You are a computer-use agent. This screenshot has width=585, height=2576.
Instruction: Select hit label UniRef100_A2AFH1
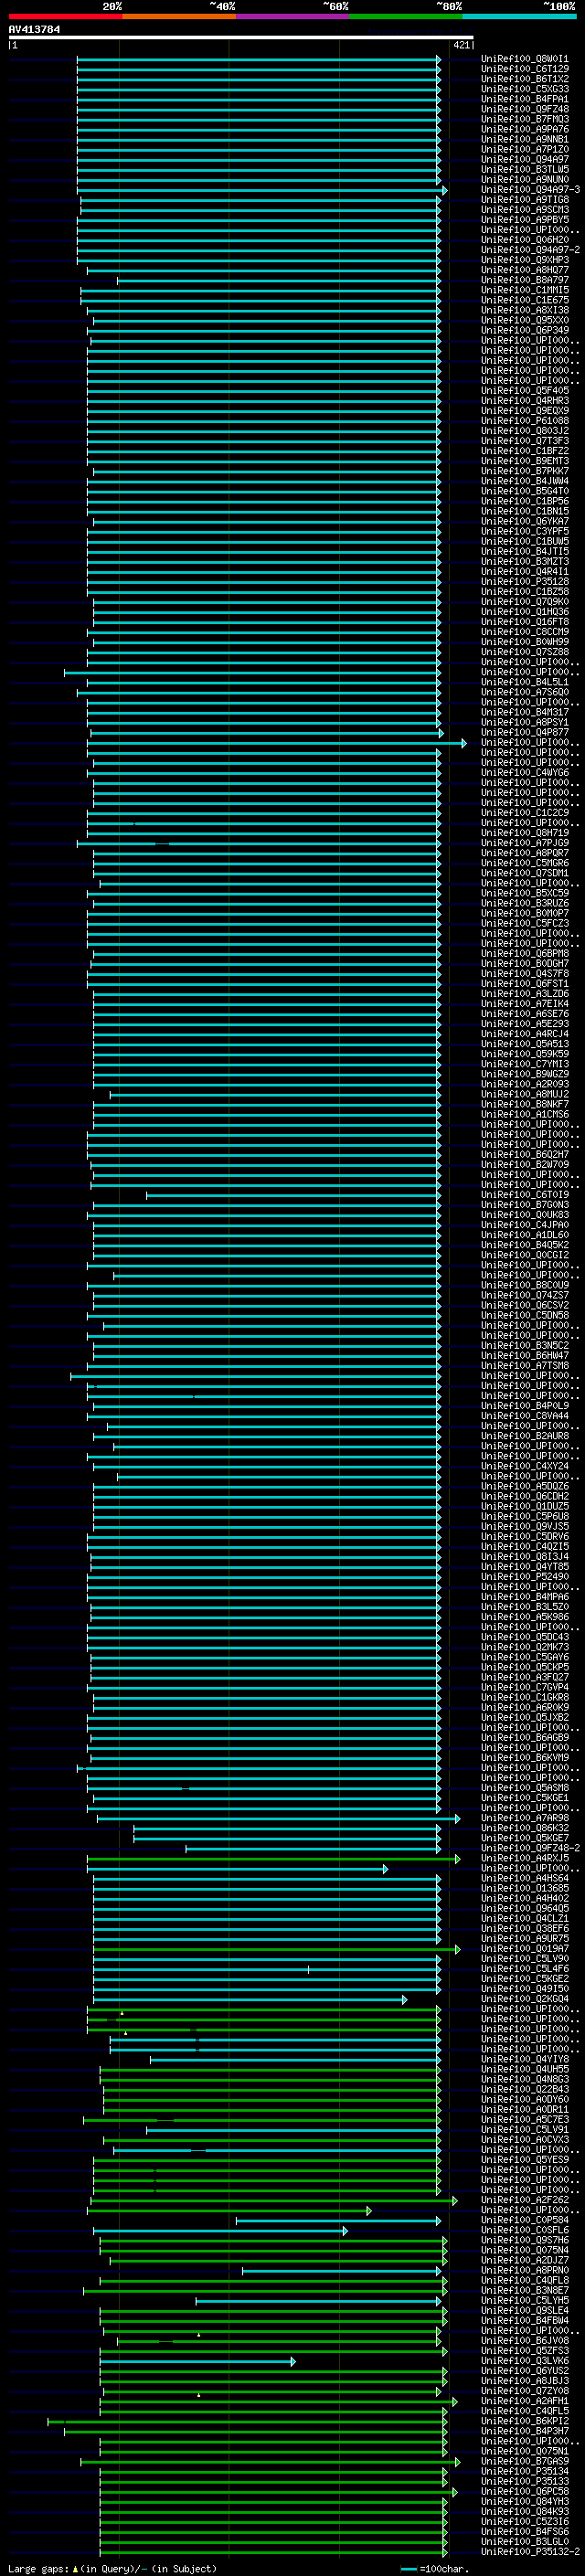click(x=525, y=2400)
